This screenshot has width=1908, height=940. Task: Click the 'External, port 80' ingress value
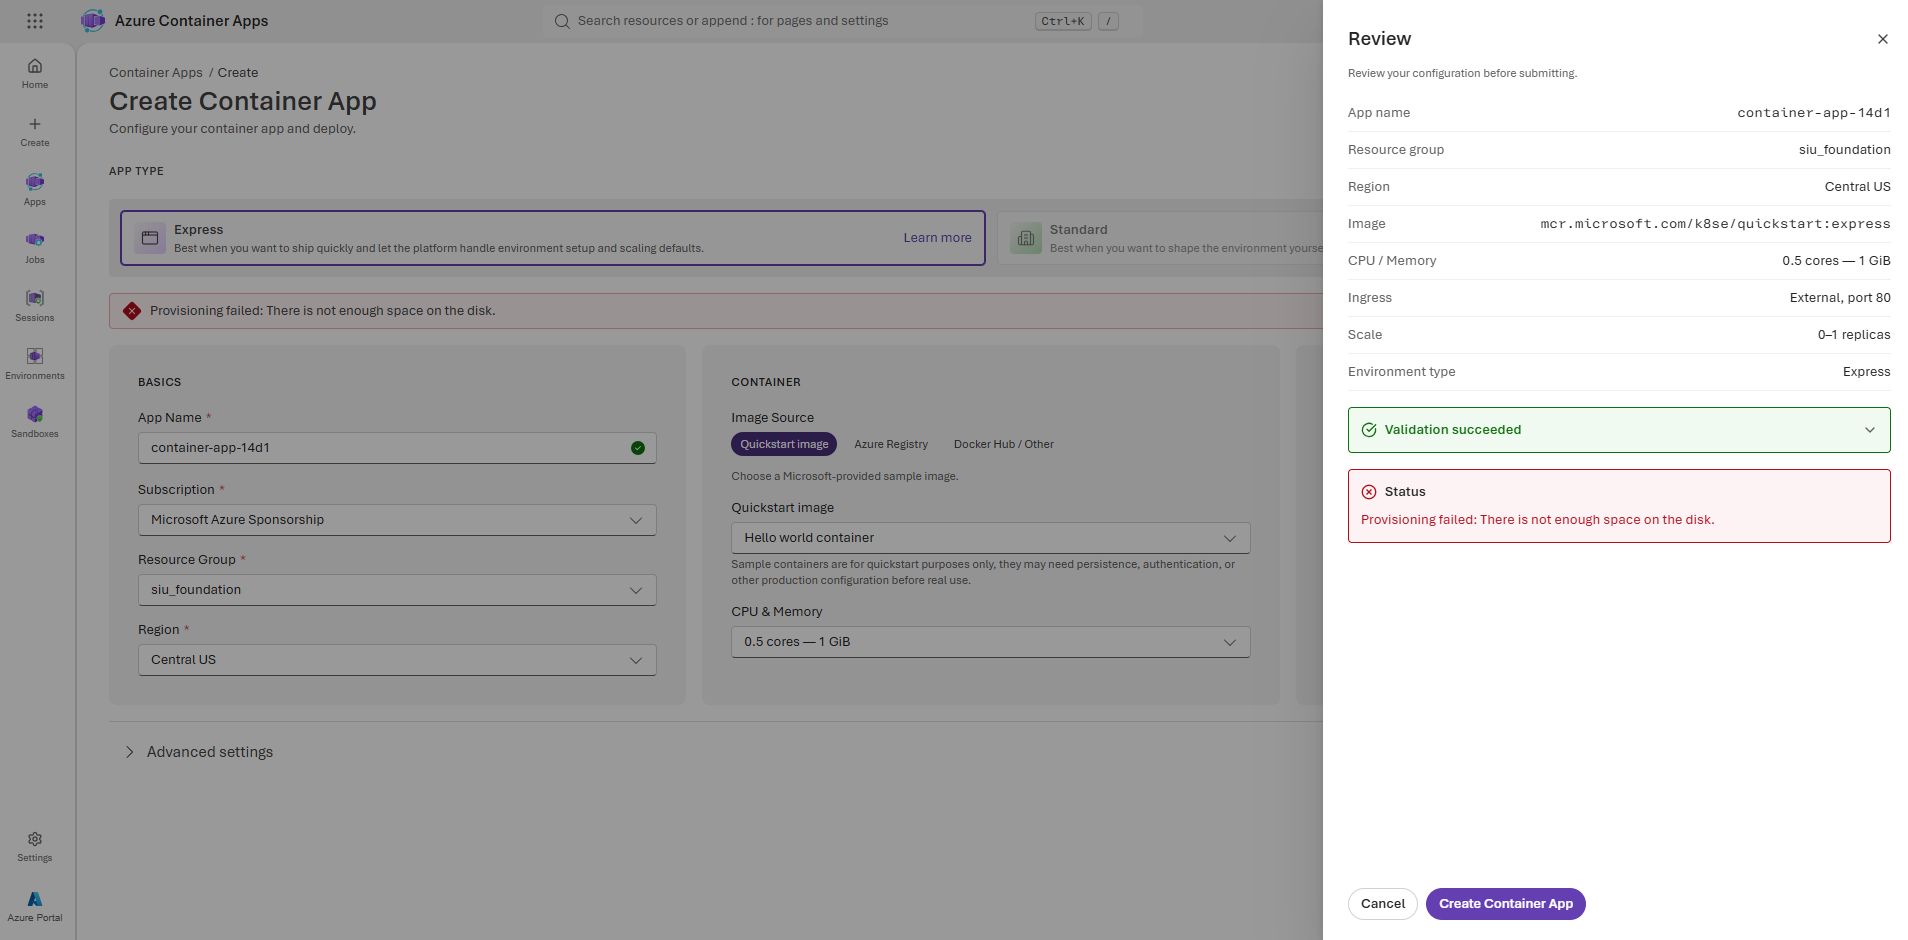click(x=1840, y=298)
